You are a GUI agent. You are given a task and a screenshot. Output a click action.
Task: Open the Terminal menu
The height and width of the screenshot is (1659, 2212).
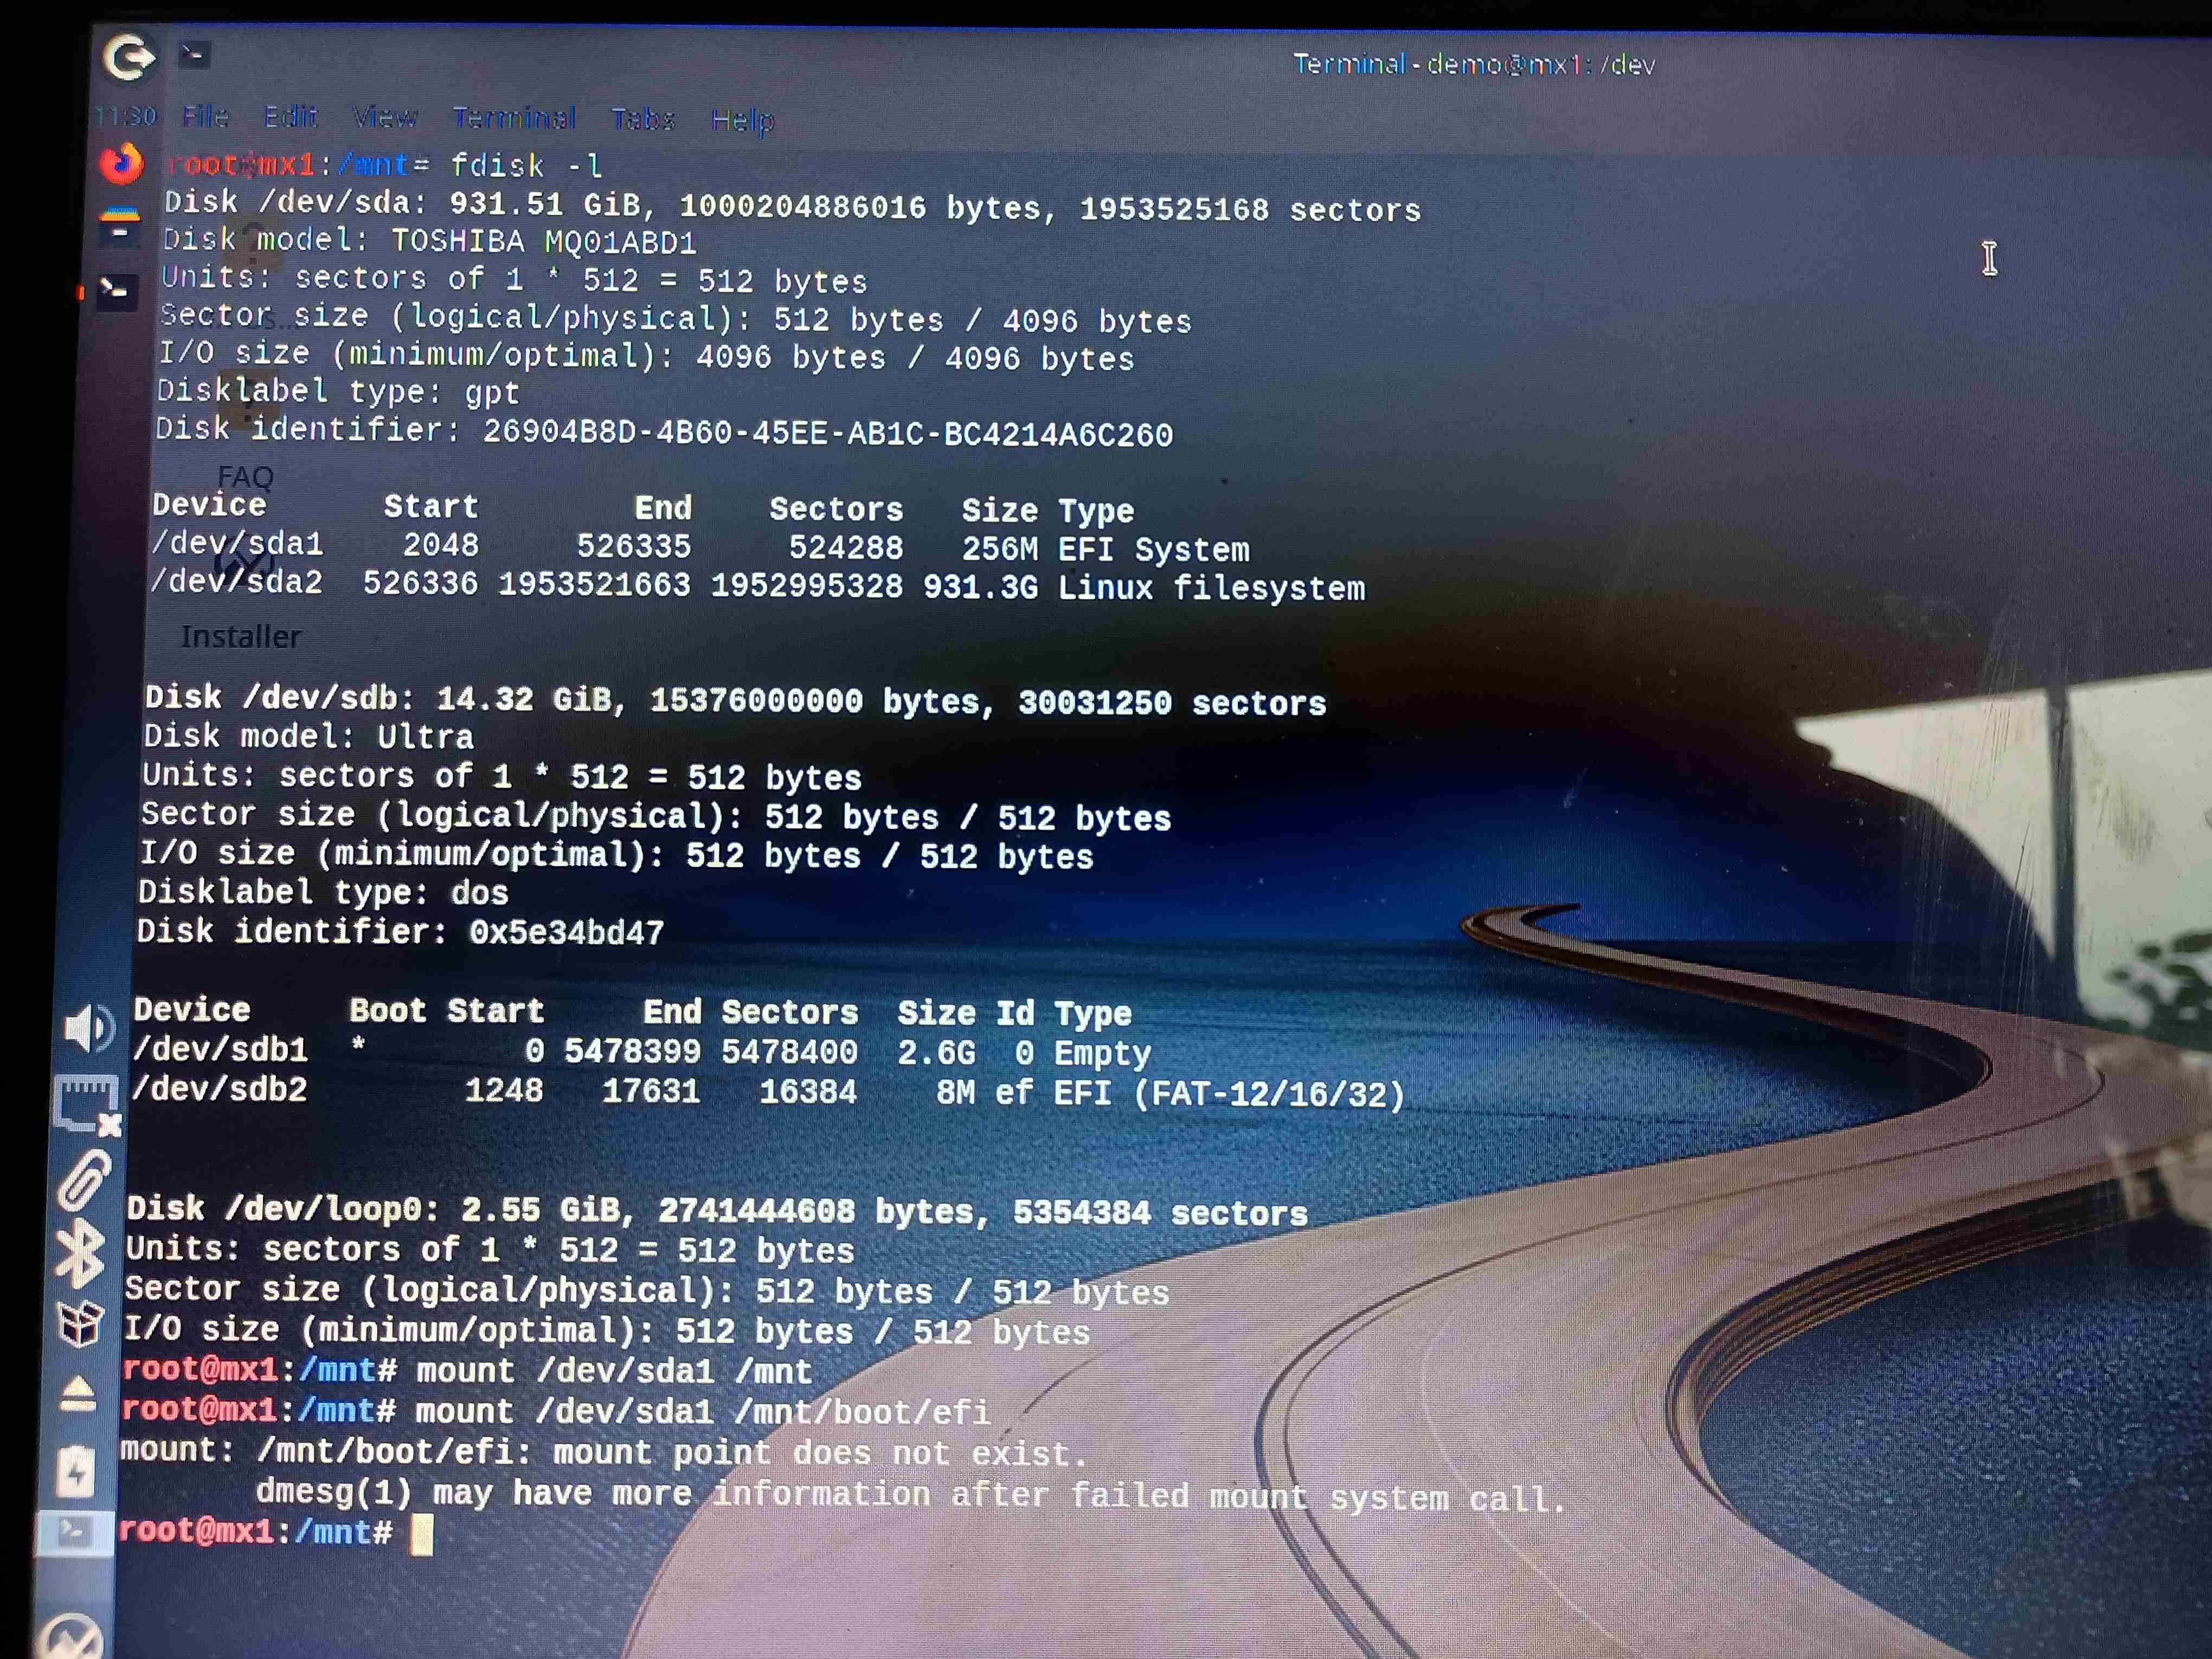click(x=513, y=118)
